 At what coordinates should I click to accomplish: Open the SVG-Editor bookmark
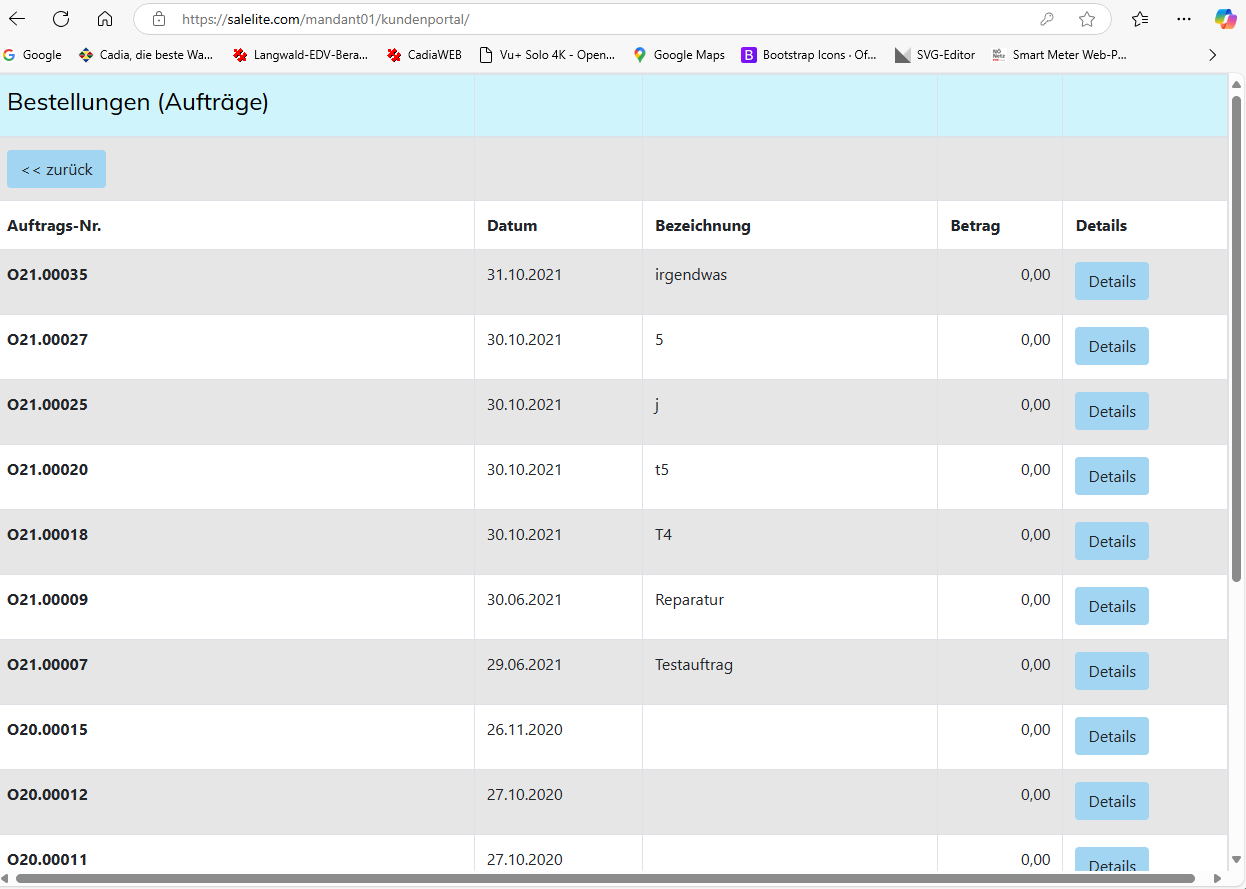click(x=935, y=55)
